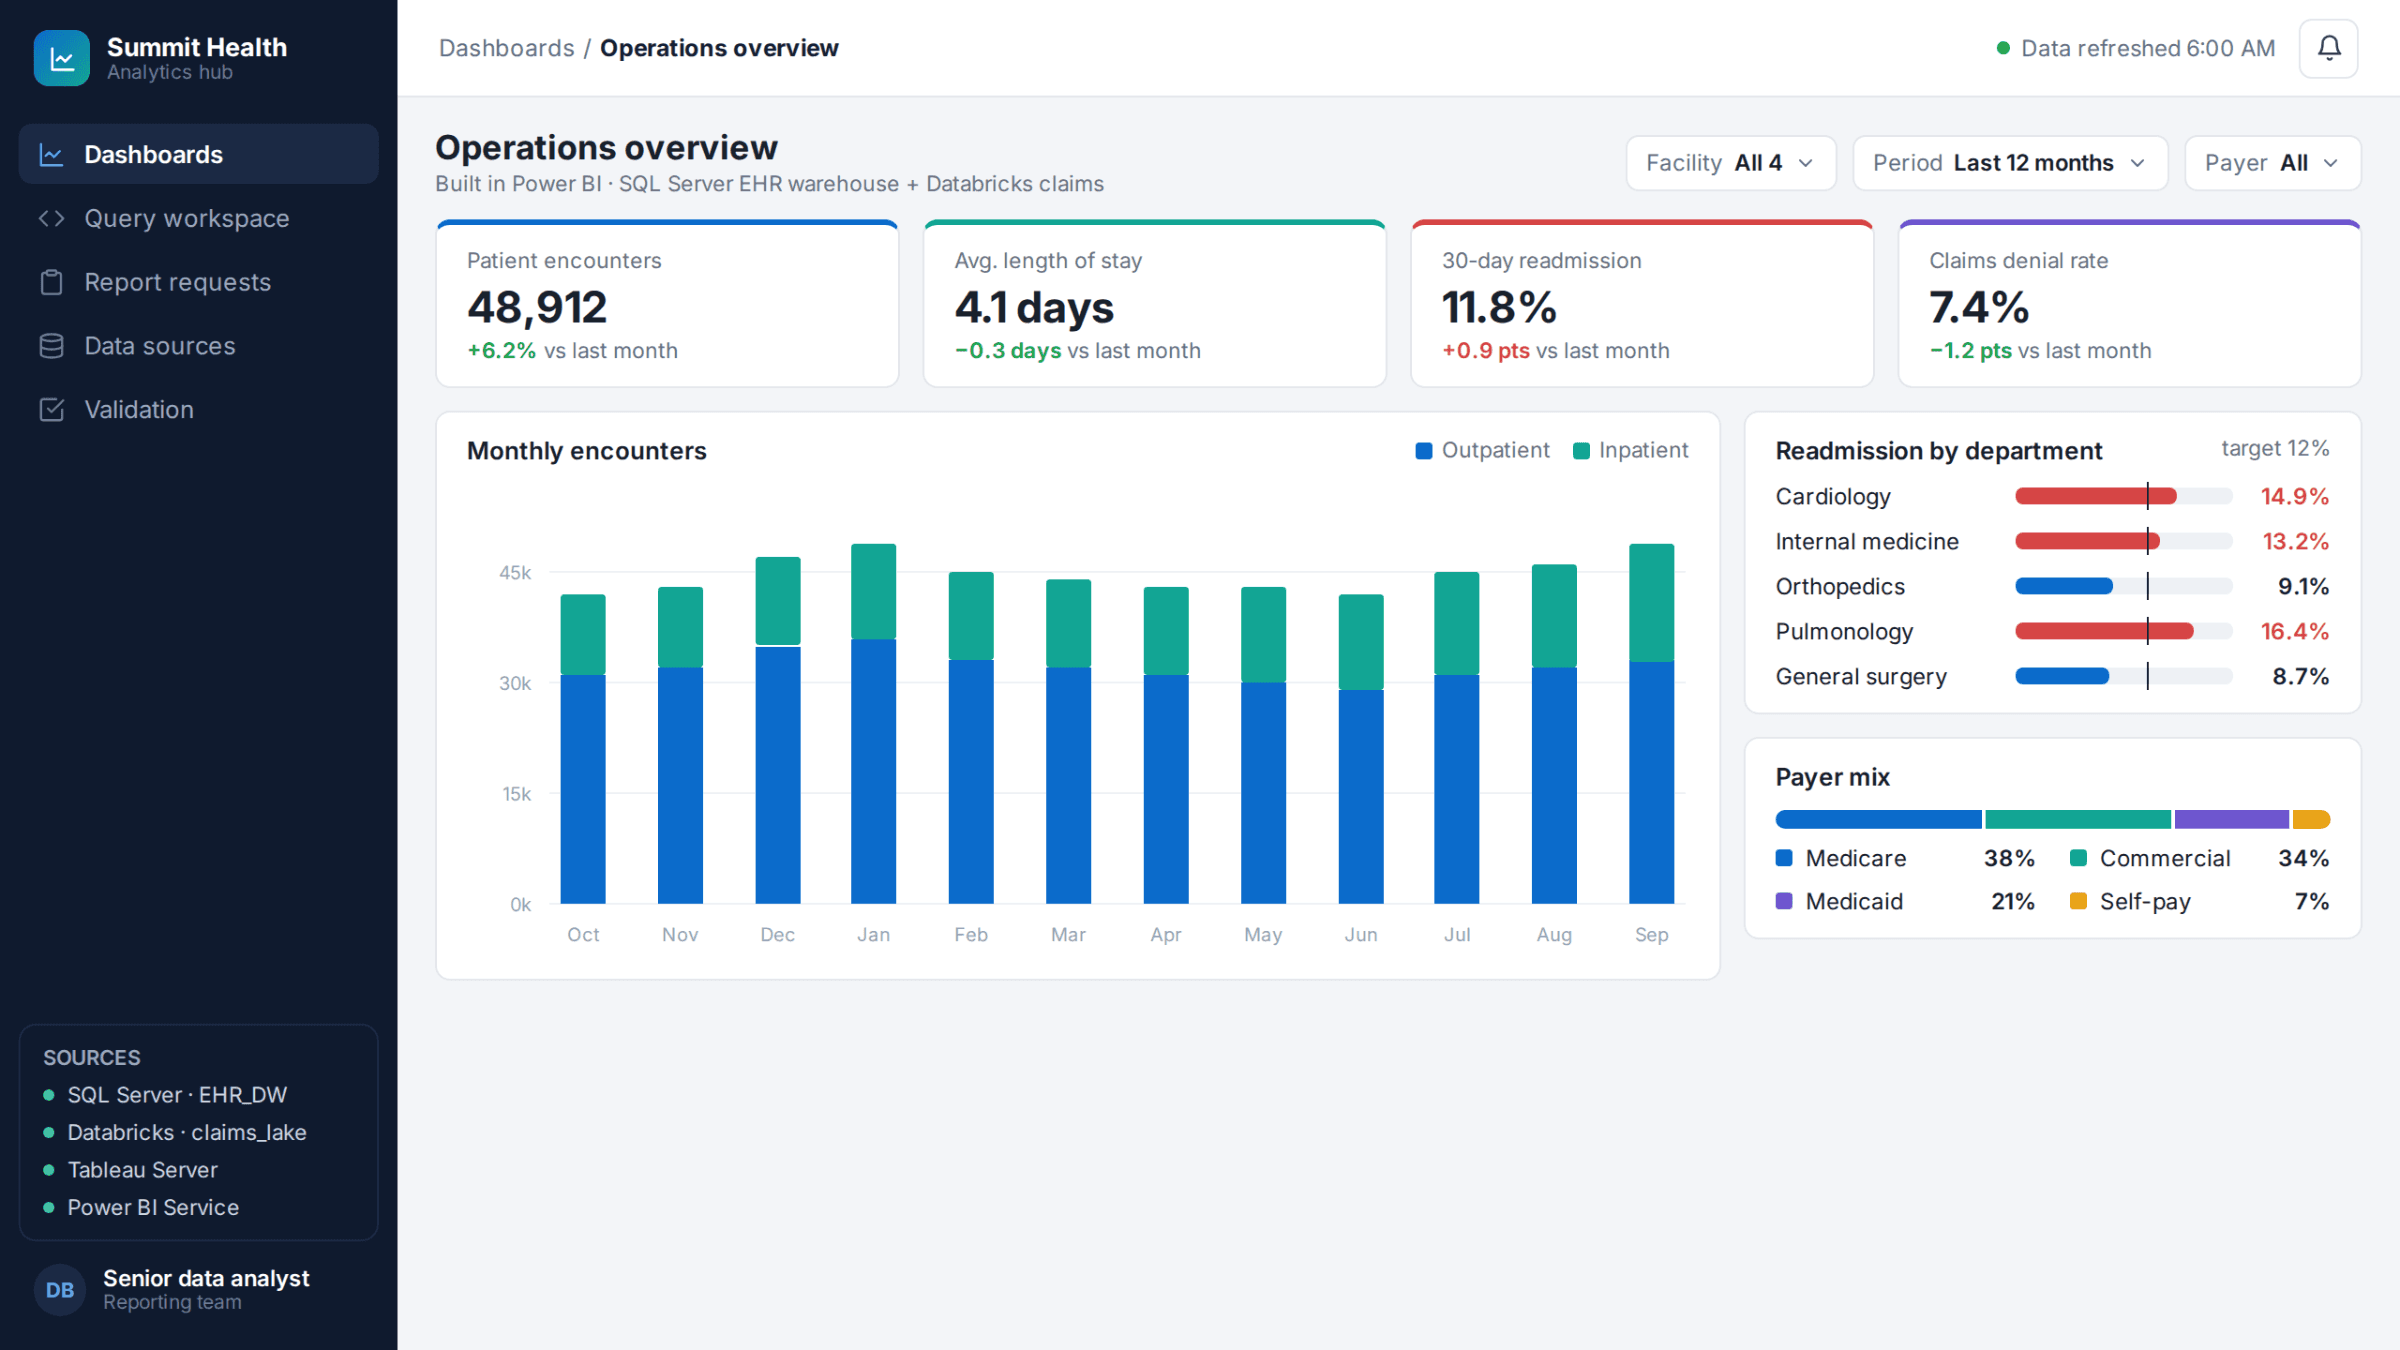Open the Dashboards menu item

(198, 154)
